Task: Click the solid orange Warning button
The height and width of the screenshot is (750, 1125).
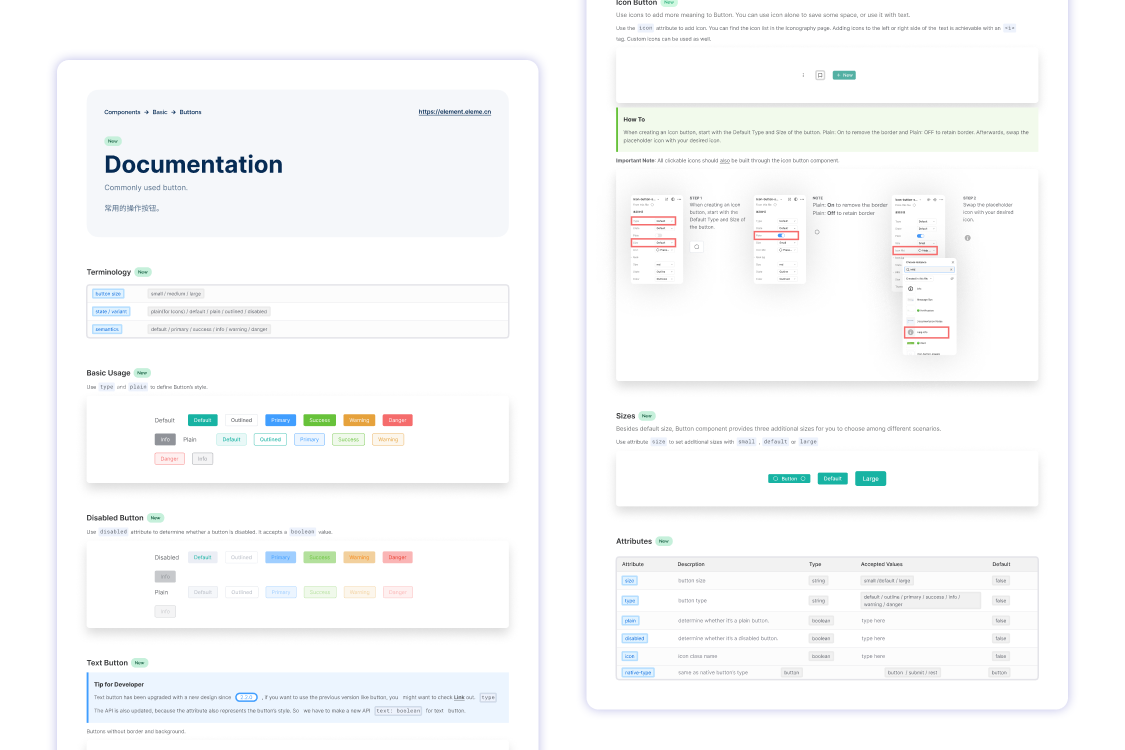Action: (359, 420)
